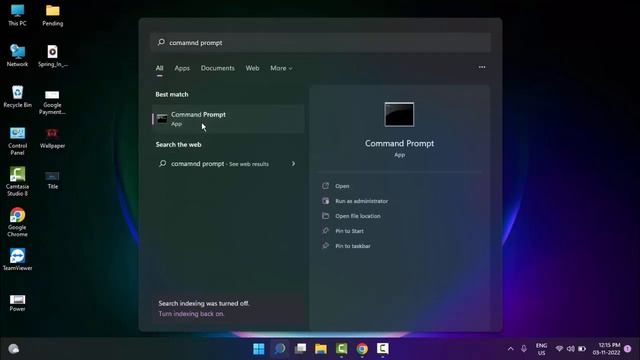The width and height of the screenshot is (640, 360).
Task: Open the Recycle Bin icon
Action: coord(17,97)
